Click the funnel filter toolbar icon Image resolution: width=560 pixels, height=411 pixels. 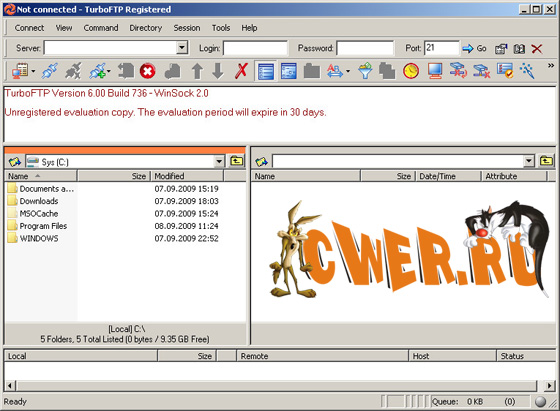(x=365, y=71)
